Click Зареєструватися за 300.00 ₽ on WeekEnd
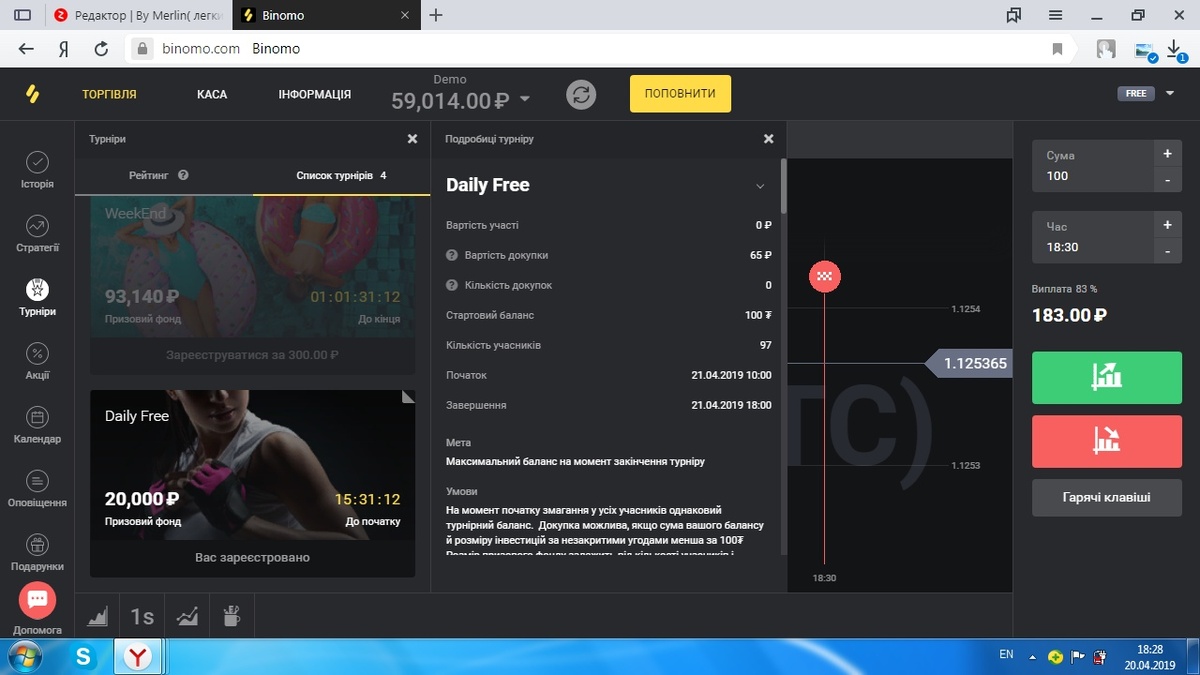Screen dimensions: 1200x675 point(252,355)
